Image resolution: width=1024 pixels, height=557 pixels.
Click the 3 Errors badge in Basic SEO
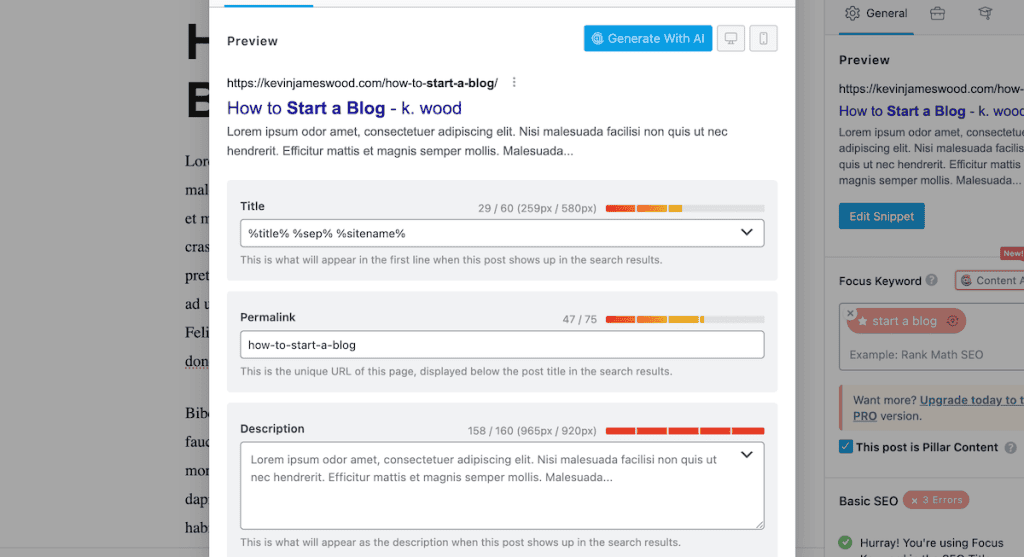coord(936,500)
